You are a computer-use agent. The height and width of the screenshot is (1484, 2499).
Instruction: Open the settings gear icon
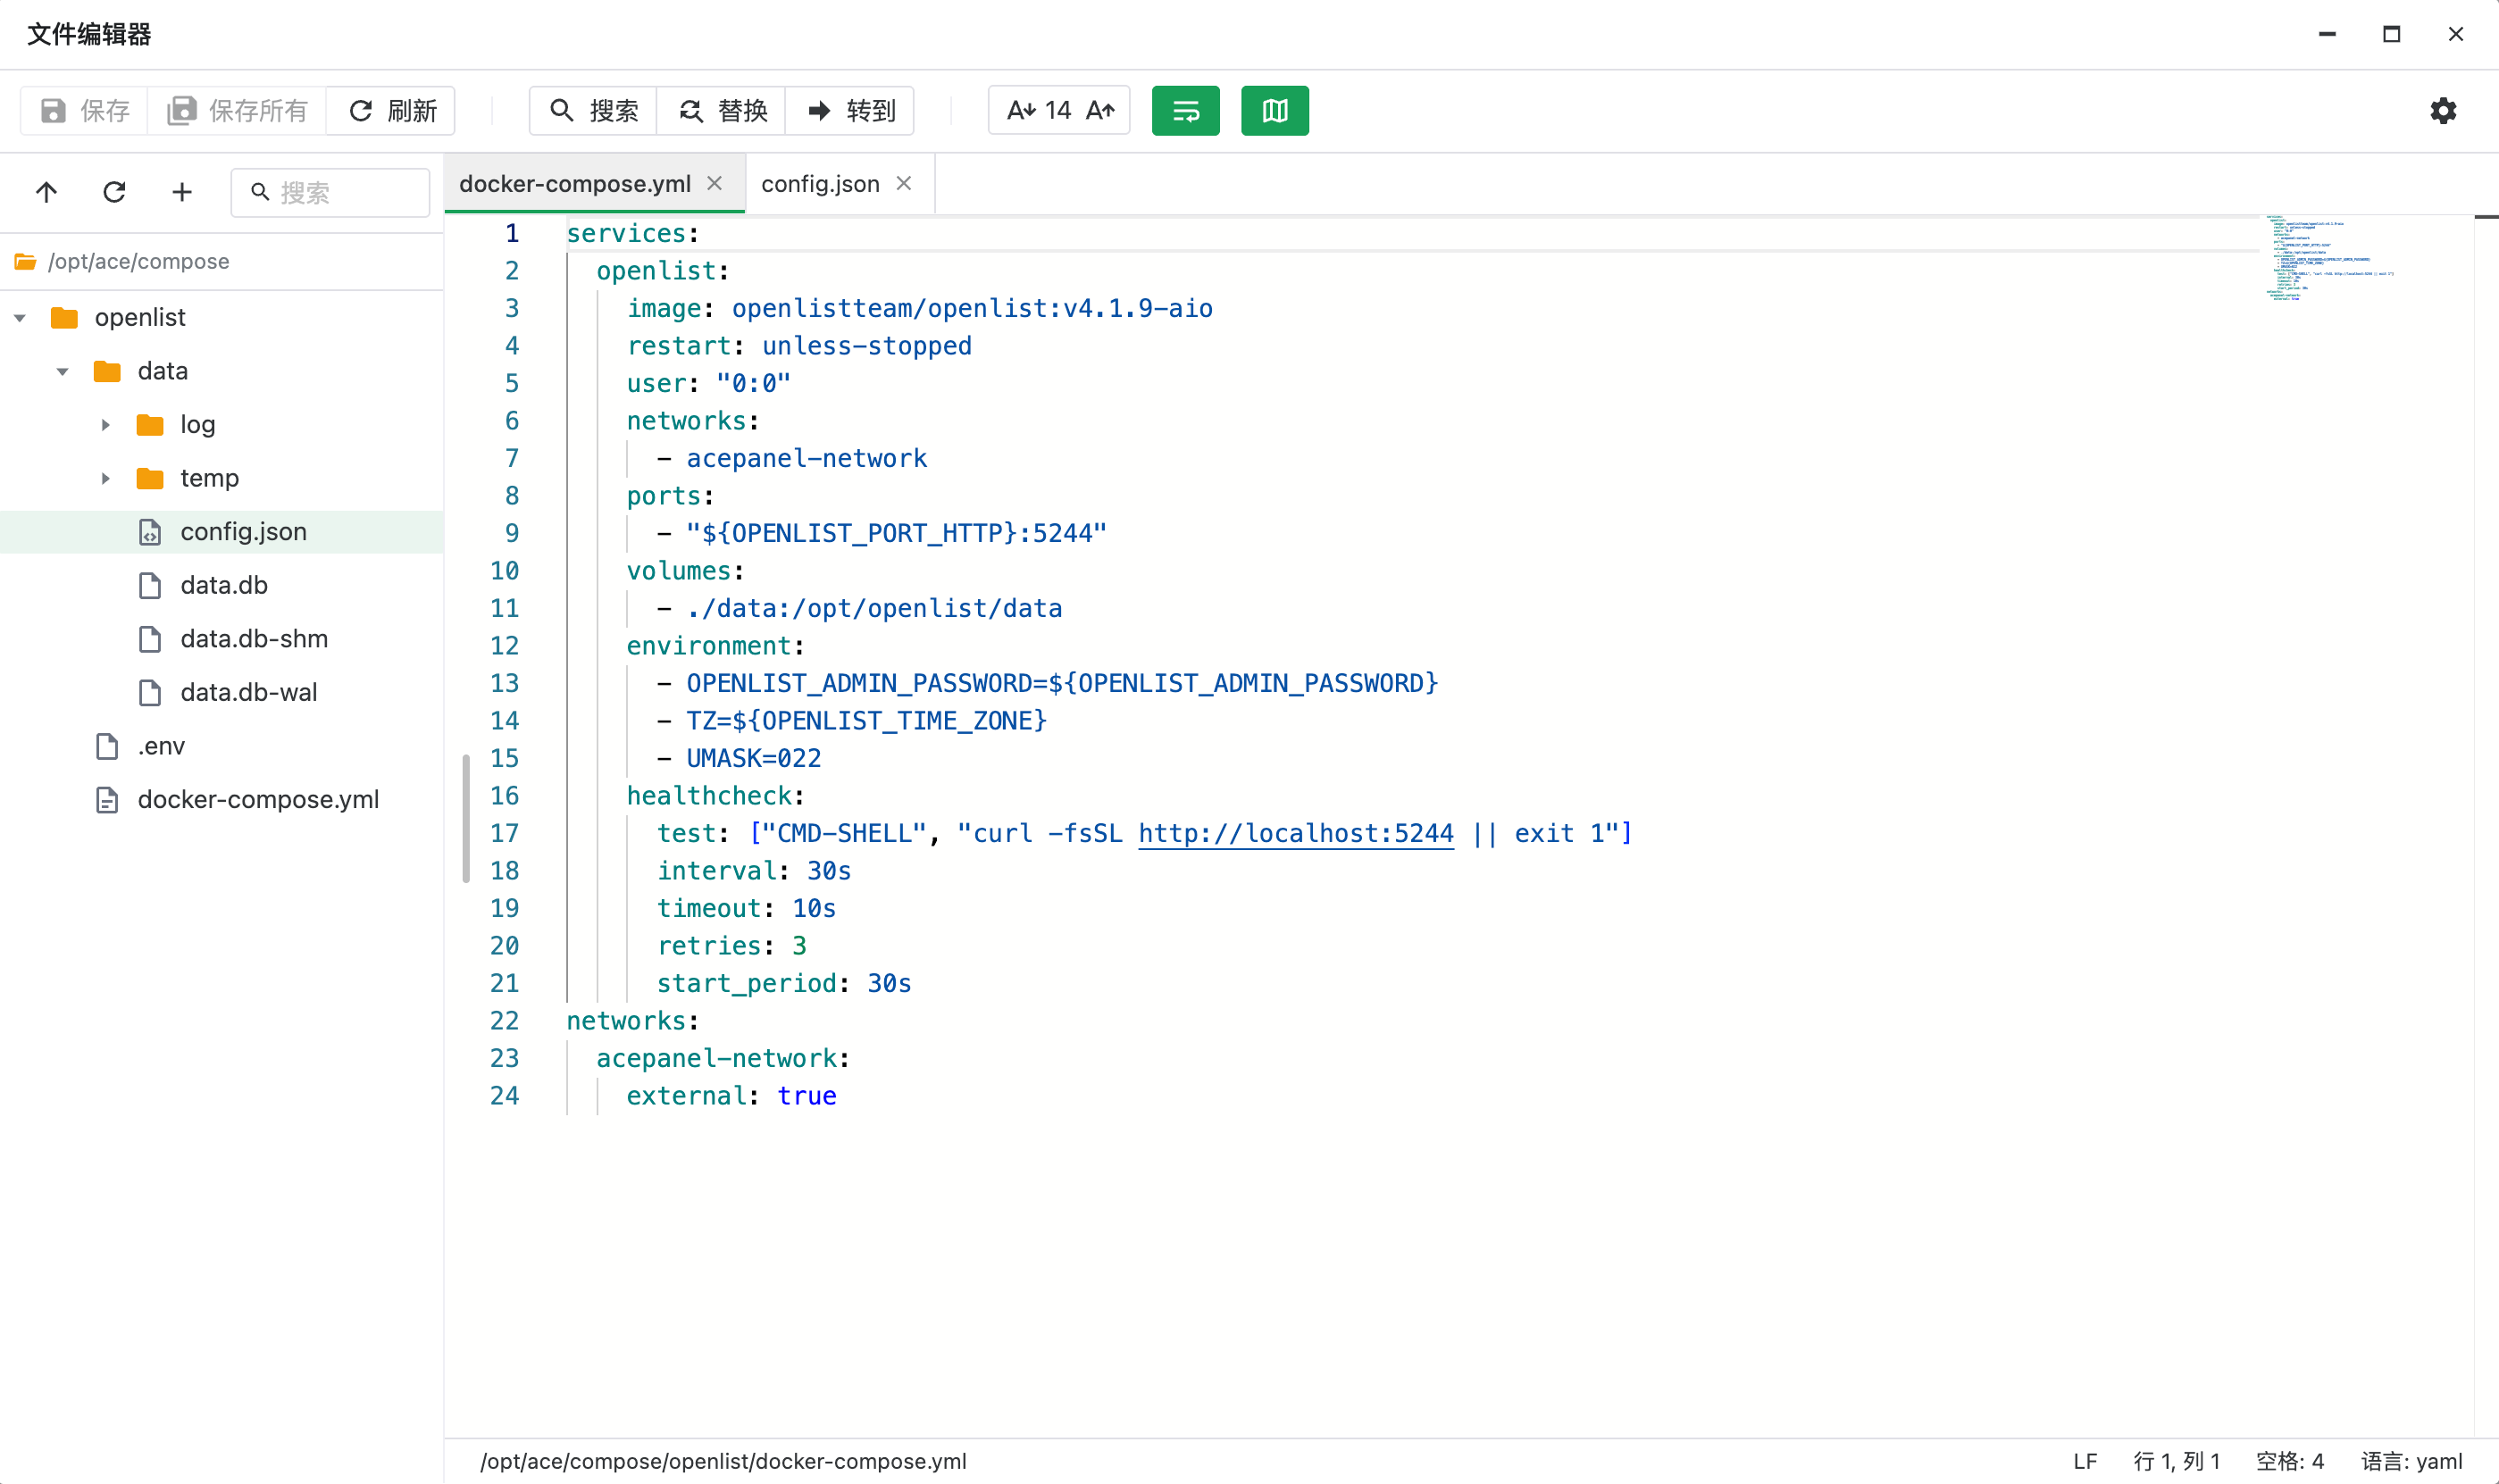click(2442, 110)
